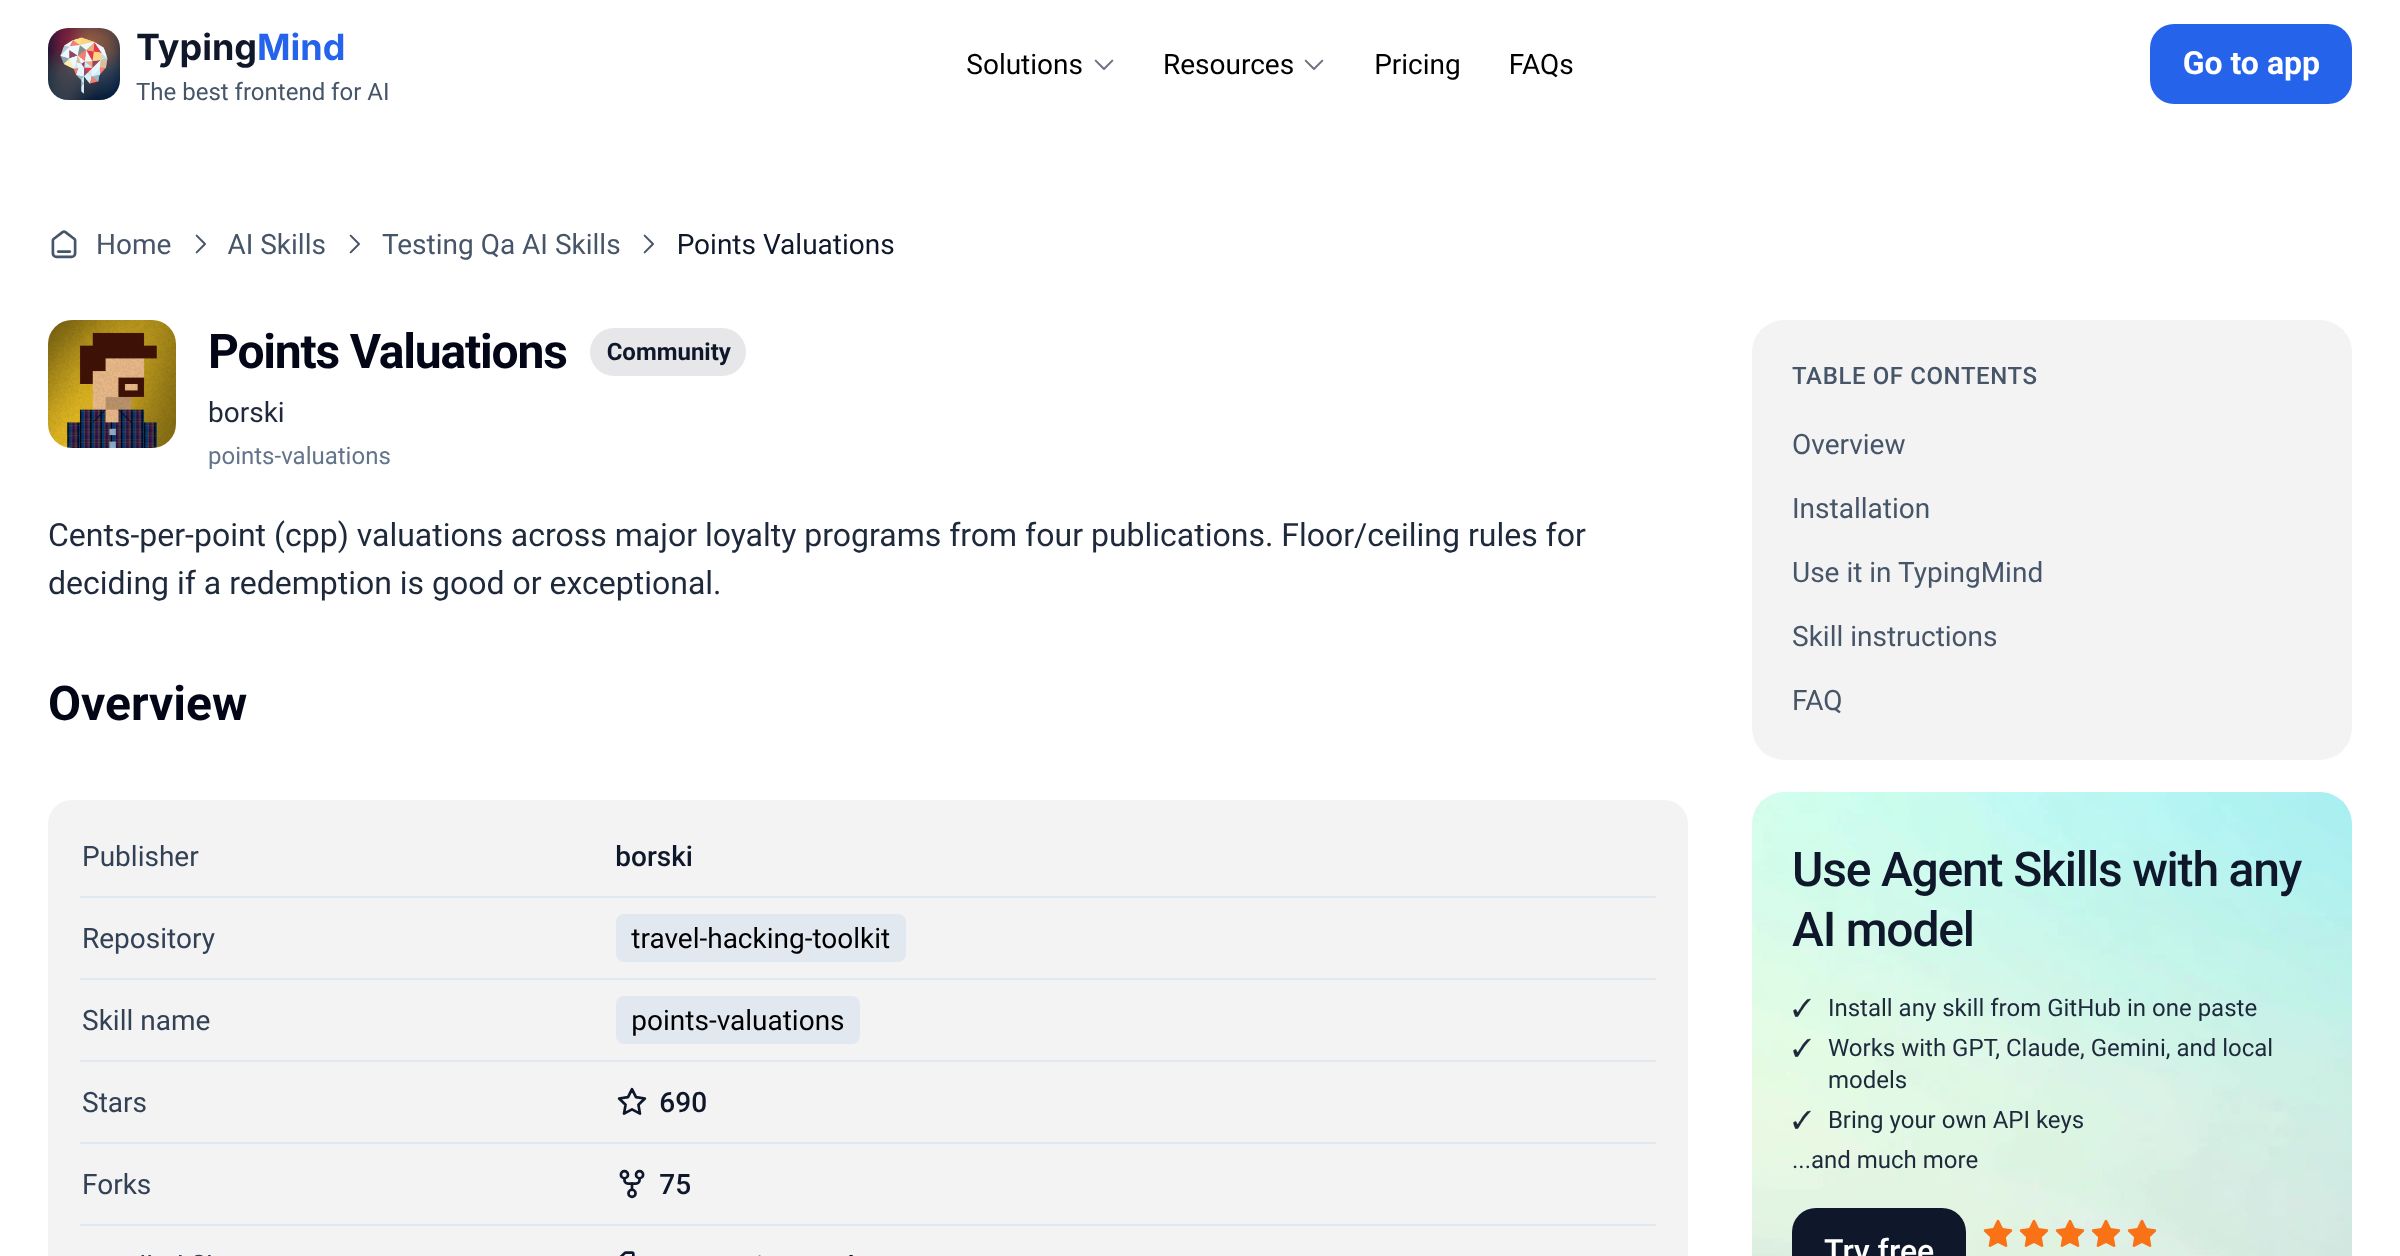Click the borski pixel avatar image
Image resolution: width=2400 pixels, height=1256 pixels.
[x=112, y=384]
